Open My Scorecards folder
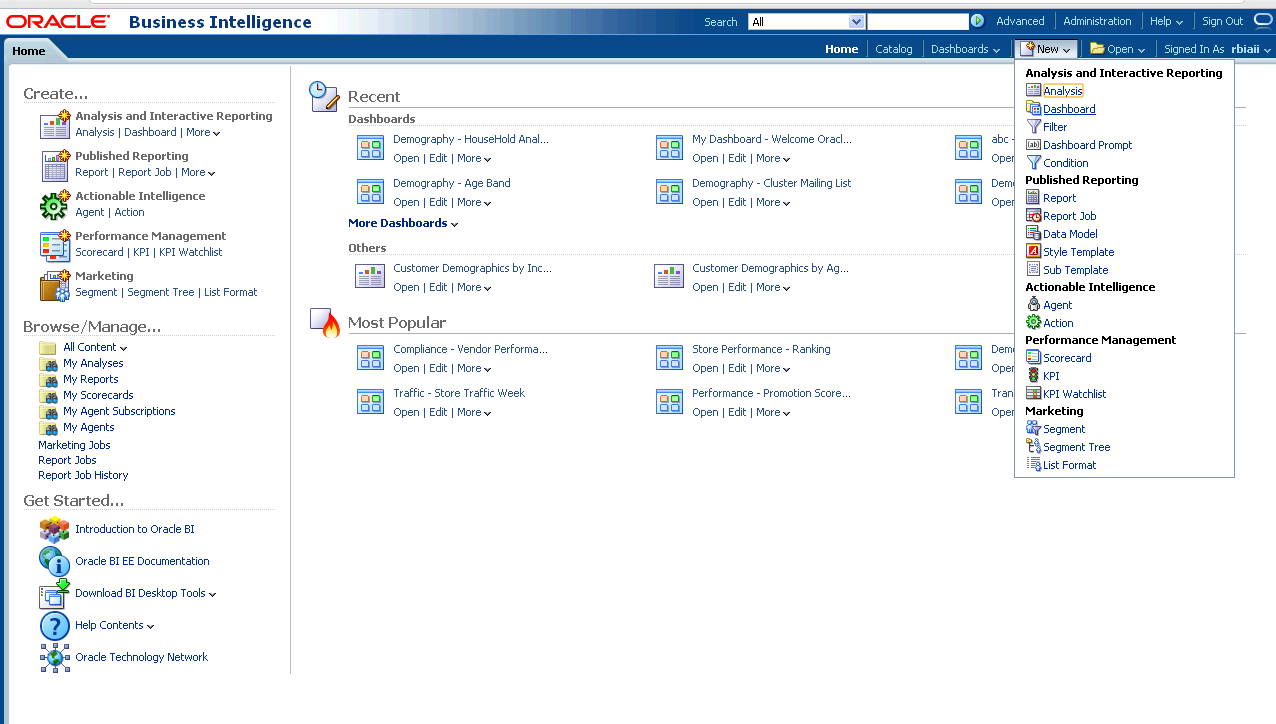The image size is (1276, 724). (98, 395)
